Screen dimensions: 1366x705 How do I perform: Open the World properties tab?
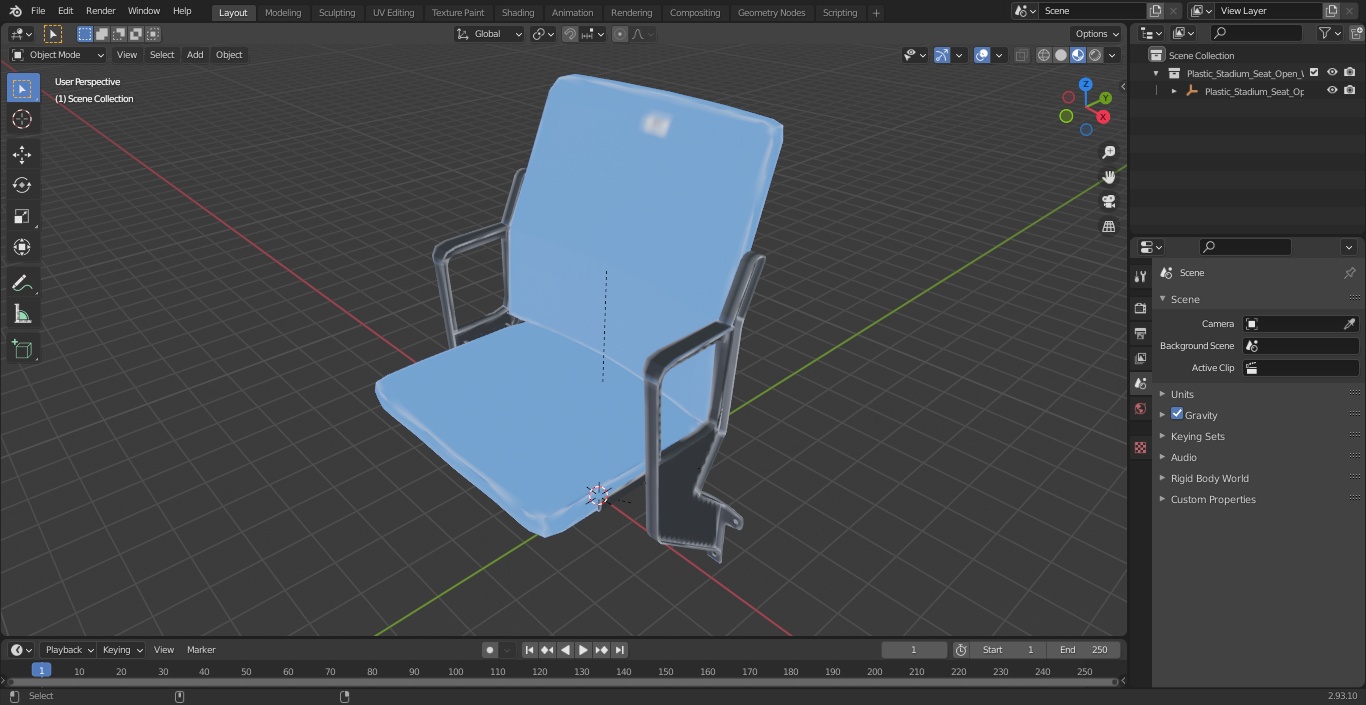1140,408
